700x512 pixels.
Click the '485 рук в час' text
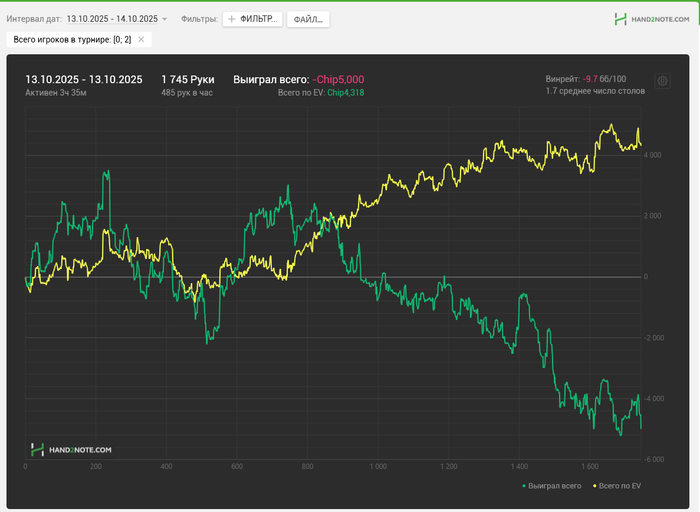[x=187, y=93]
